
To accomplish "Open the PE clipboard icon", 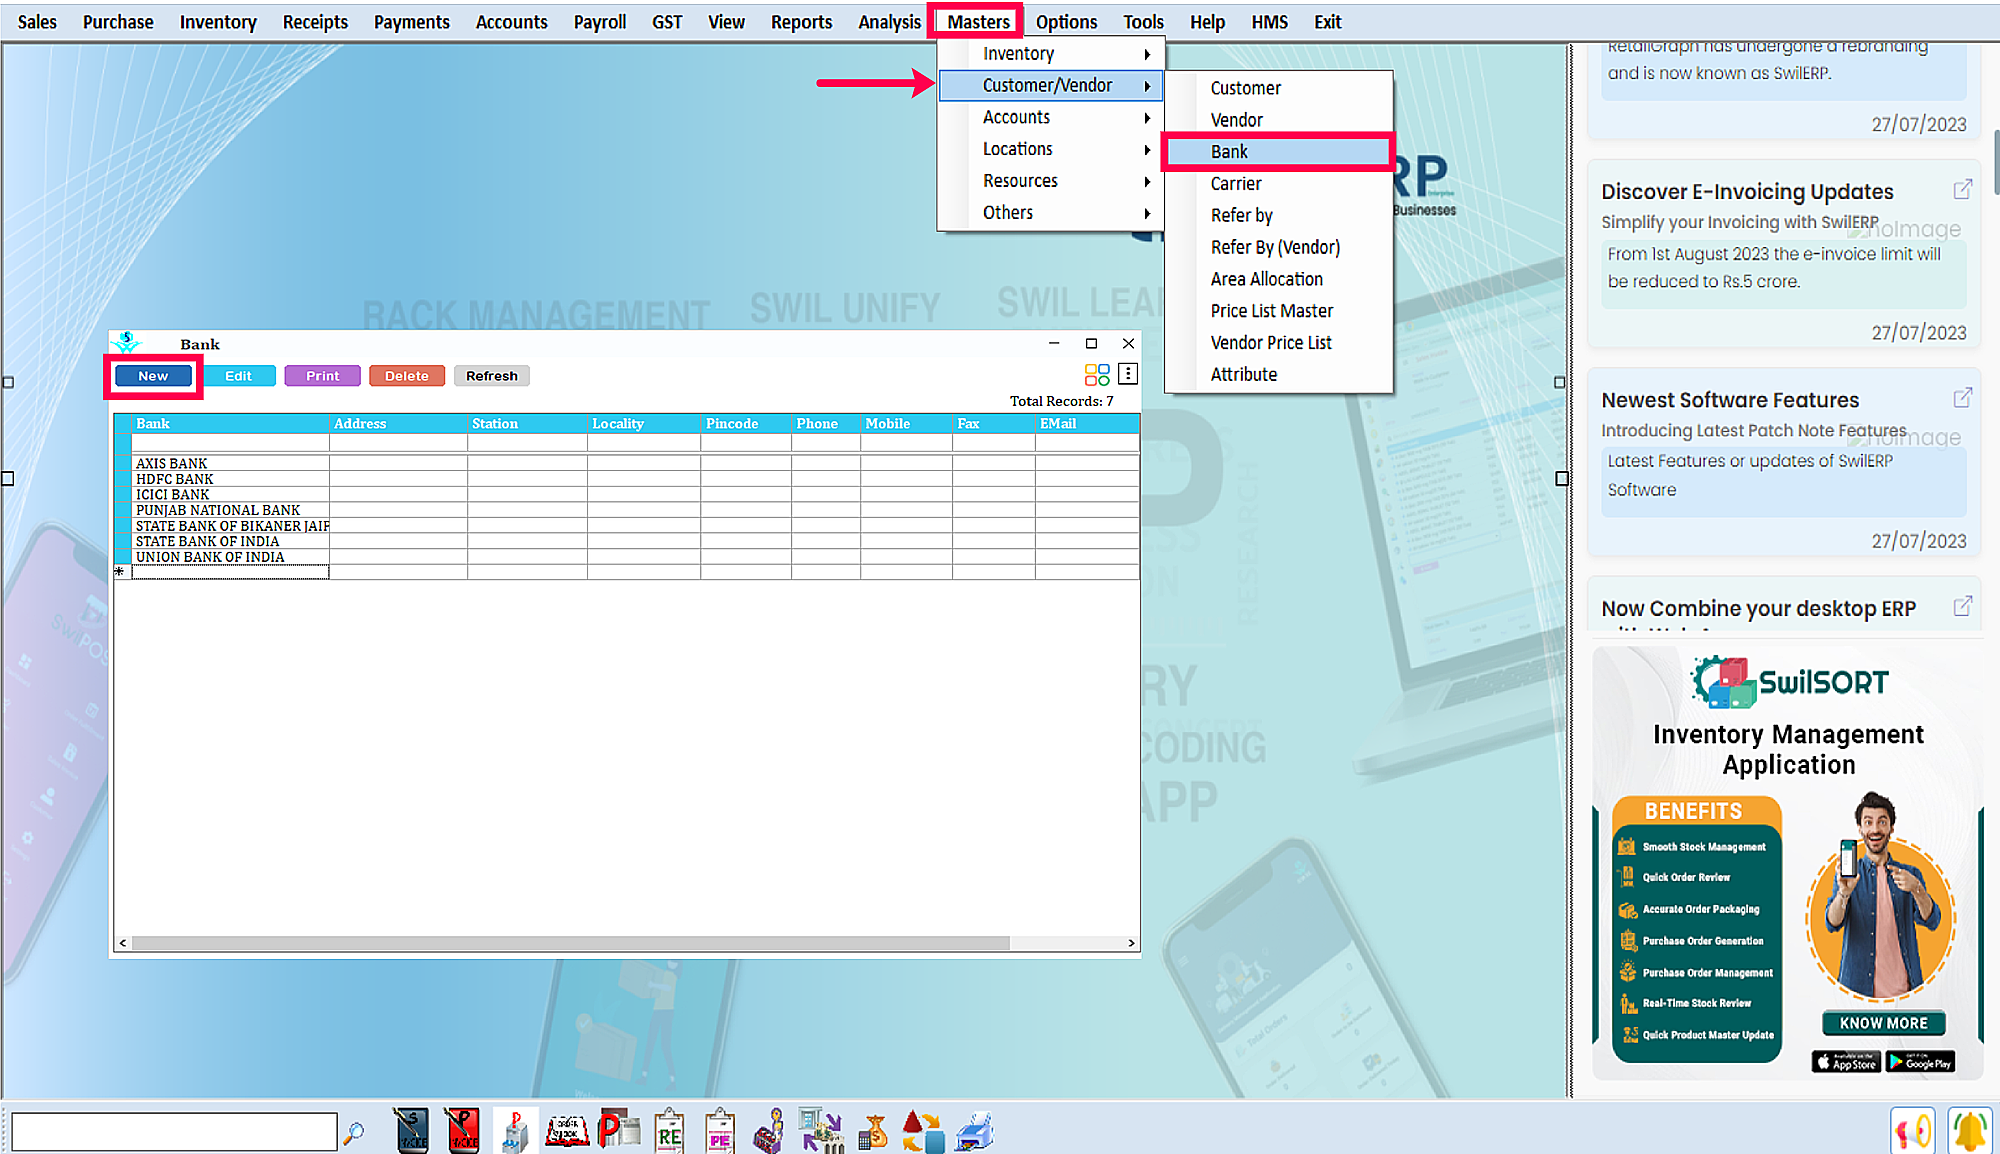I will [x=720, y=1131].
